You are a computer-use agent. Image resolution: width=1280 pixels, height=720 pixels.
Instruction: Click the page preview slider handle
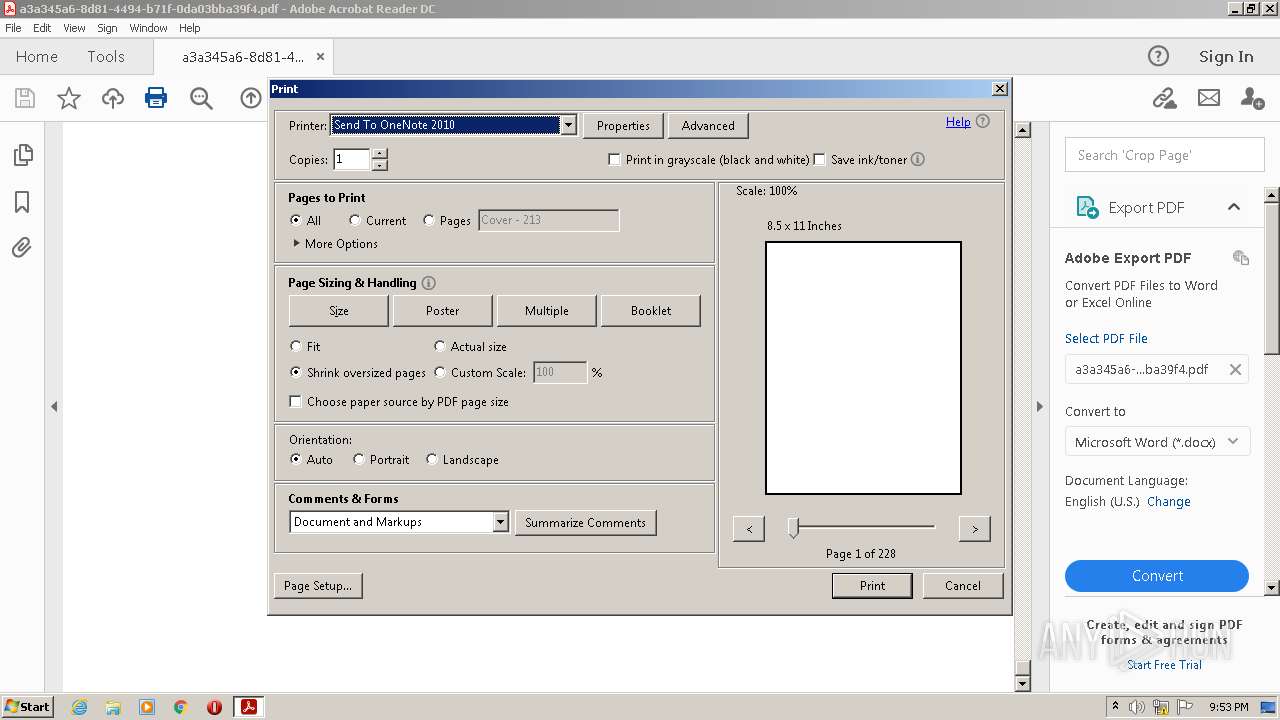pos(793,527)
